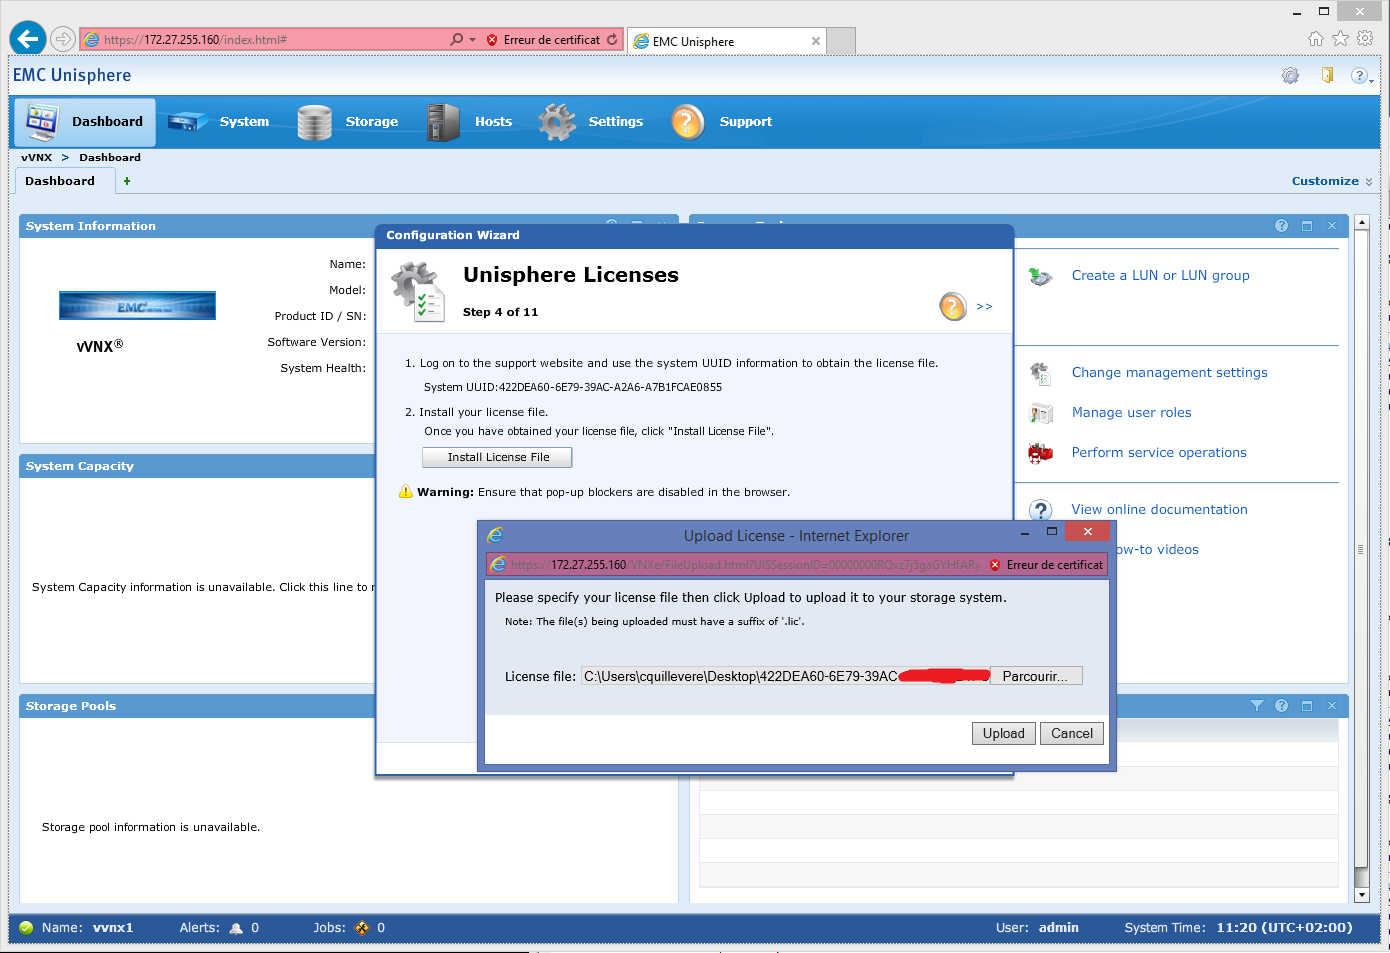This screenshot has width=1390, height=953.
Task: Cancel the license upload dialog
Action: point(1071,733)
